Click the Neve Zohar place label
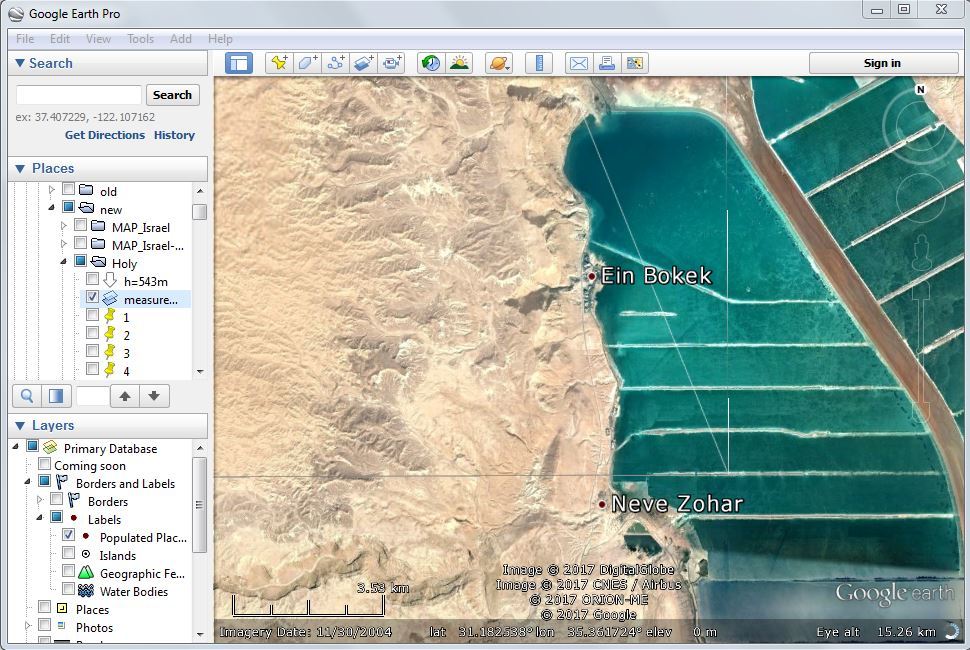Screen dimensions: 970x650 coord(677,504)
